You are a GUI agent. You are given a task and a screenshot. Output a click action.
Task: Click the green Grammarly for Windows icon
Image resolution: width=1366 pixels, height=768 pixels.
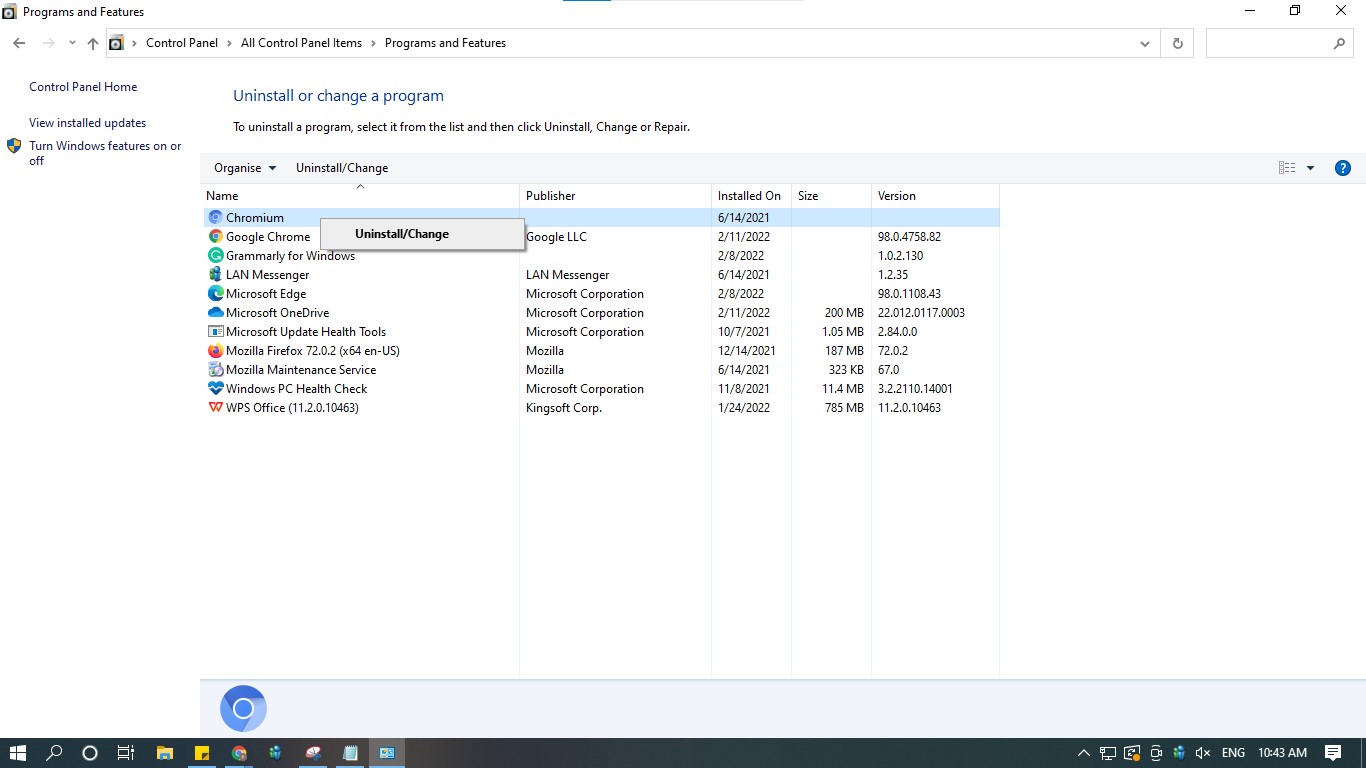click(215, 256)
